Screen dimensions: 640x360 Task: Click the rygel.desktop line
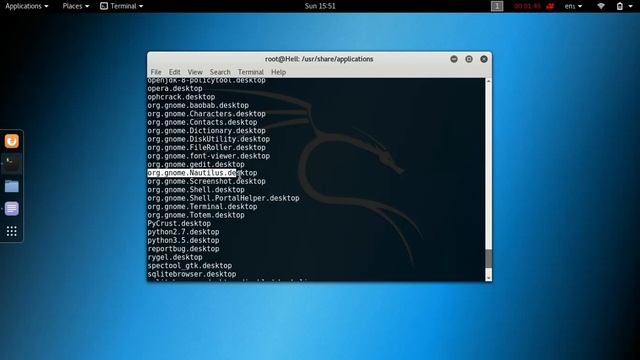click(175, 257)
